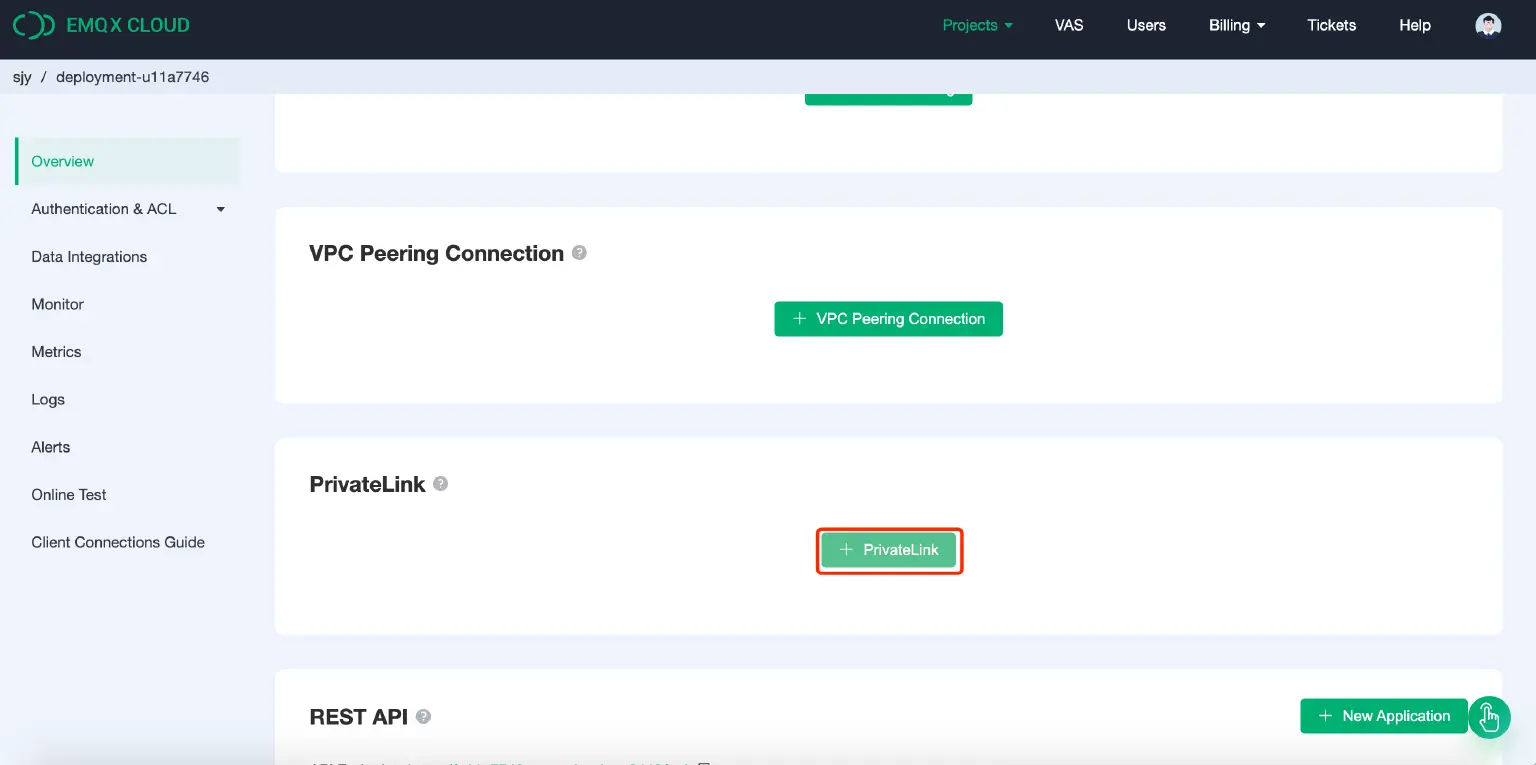Click the REST API help icon
Viewport: 1536px width, 765px height.
pyautogui.click(x=422, y=716)
